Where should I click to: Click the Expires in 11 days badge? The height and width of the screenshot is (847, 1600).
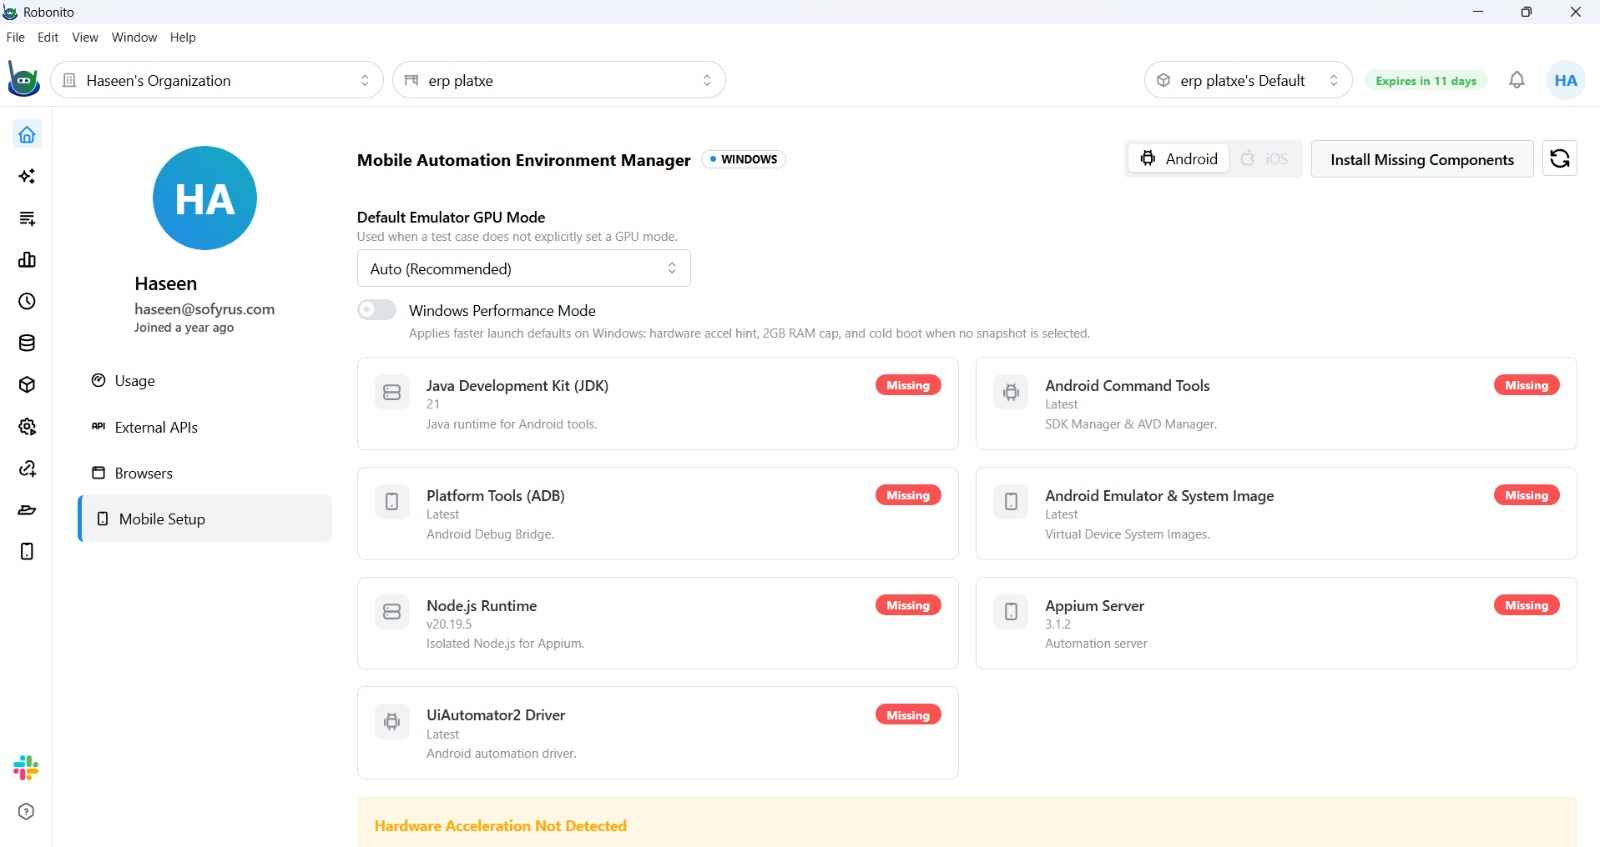pos(1426,81)
